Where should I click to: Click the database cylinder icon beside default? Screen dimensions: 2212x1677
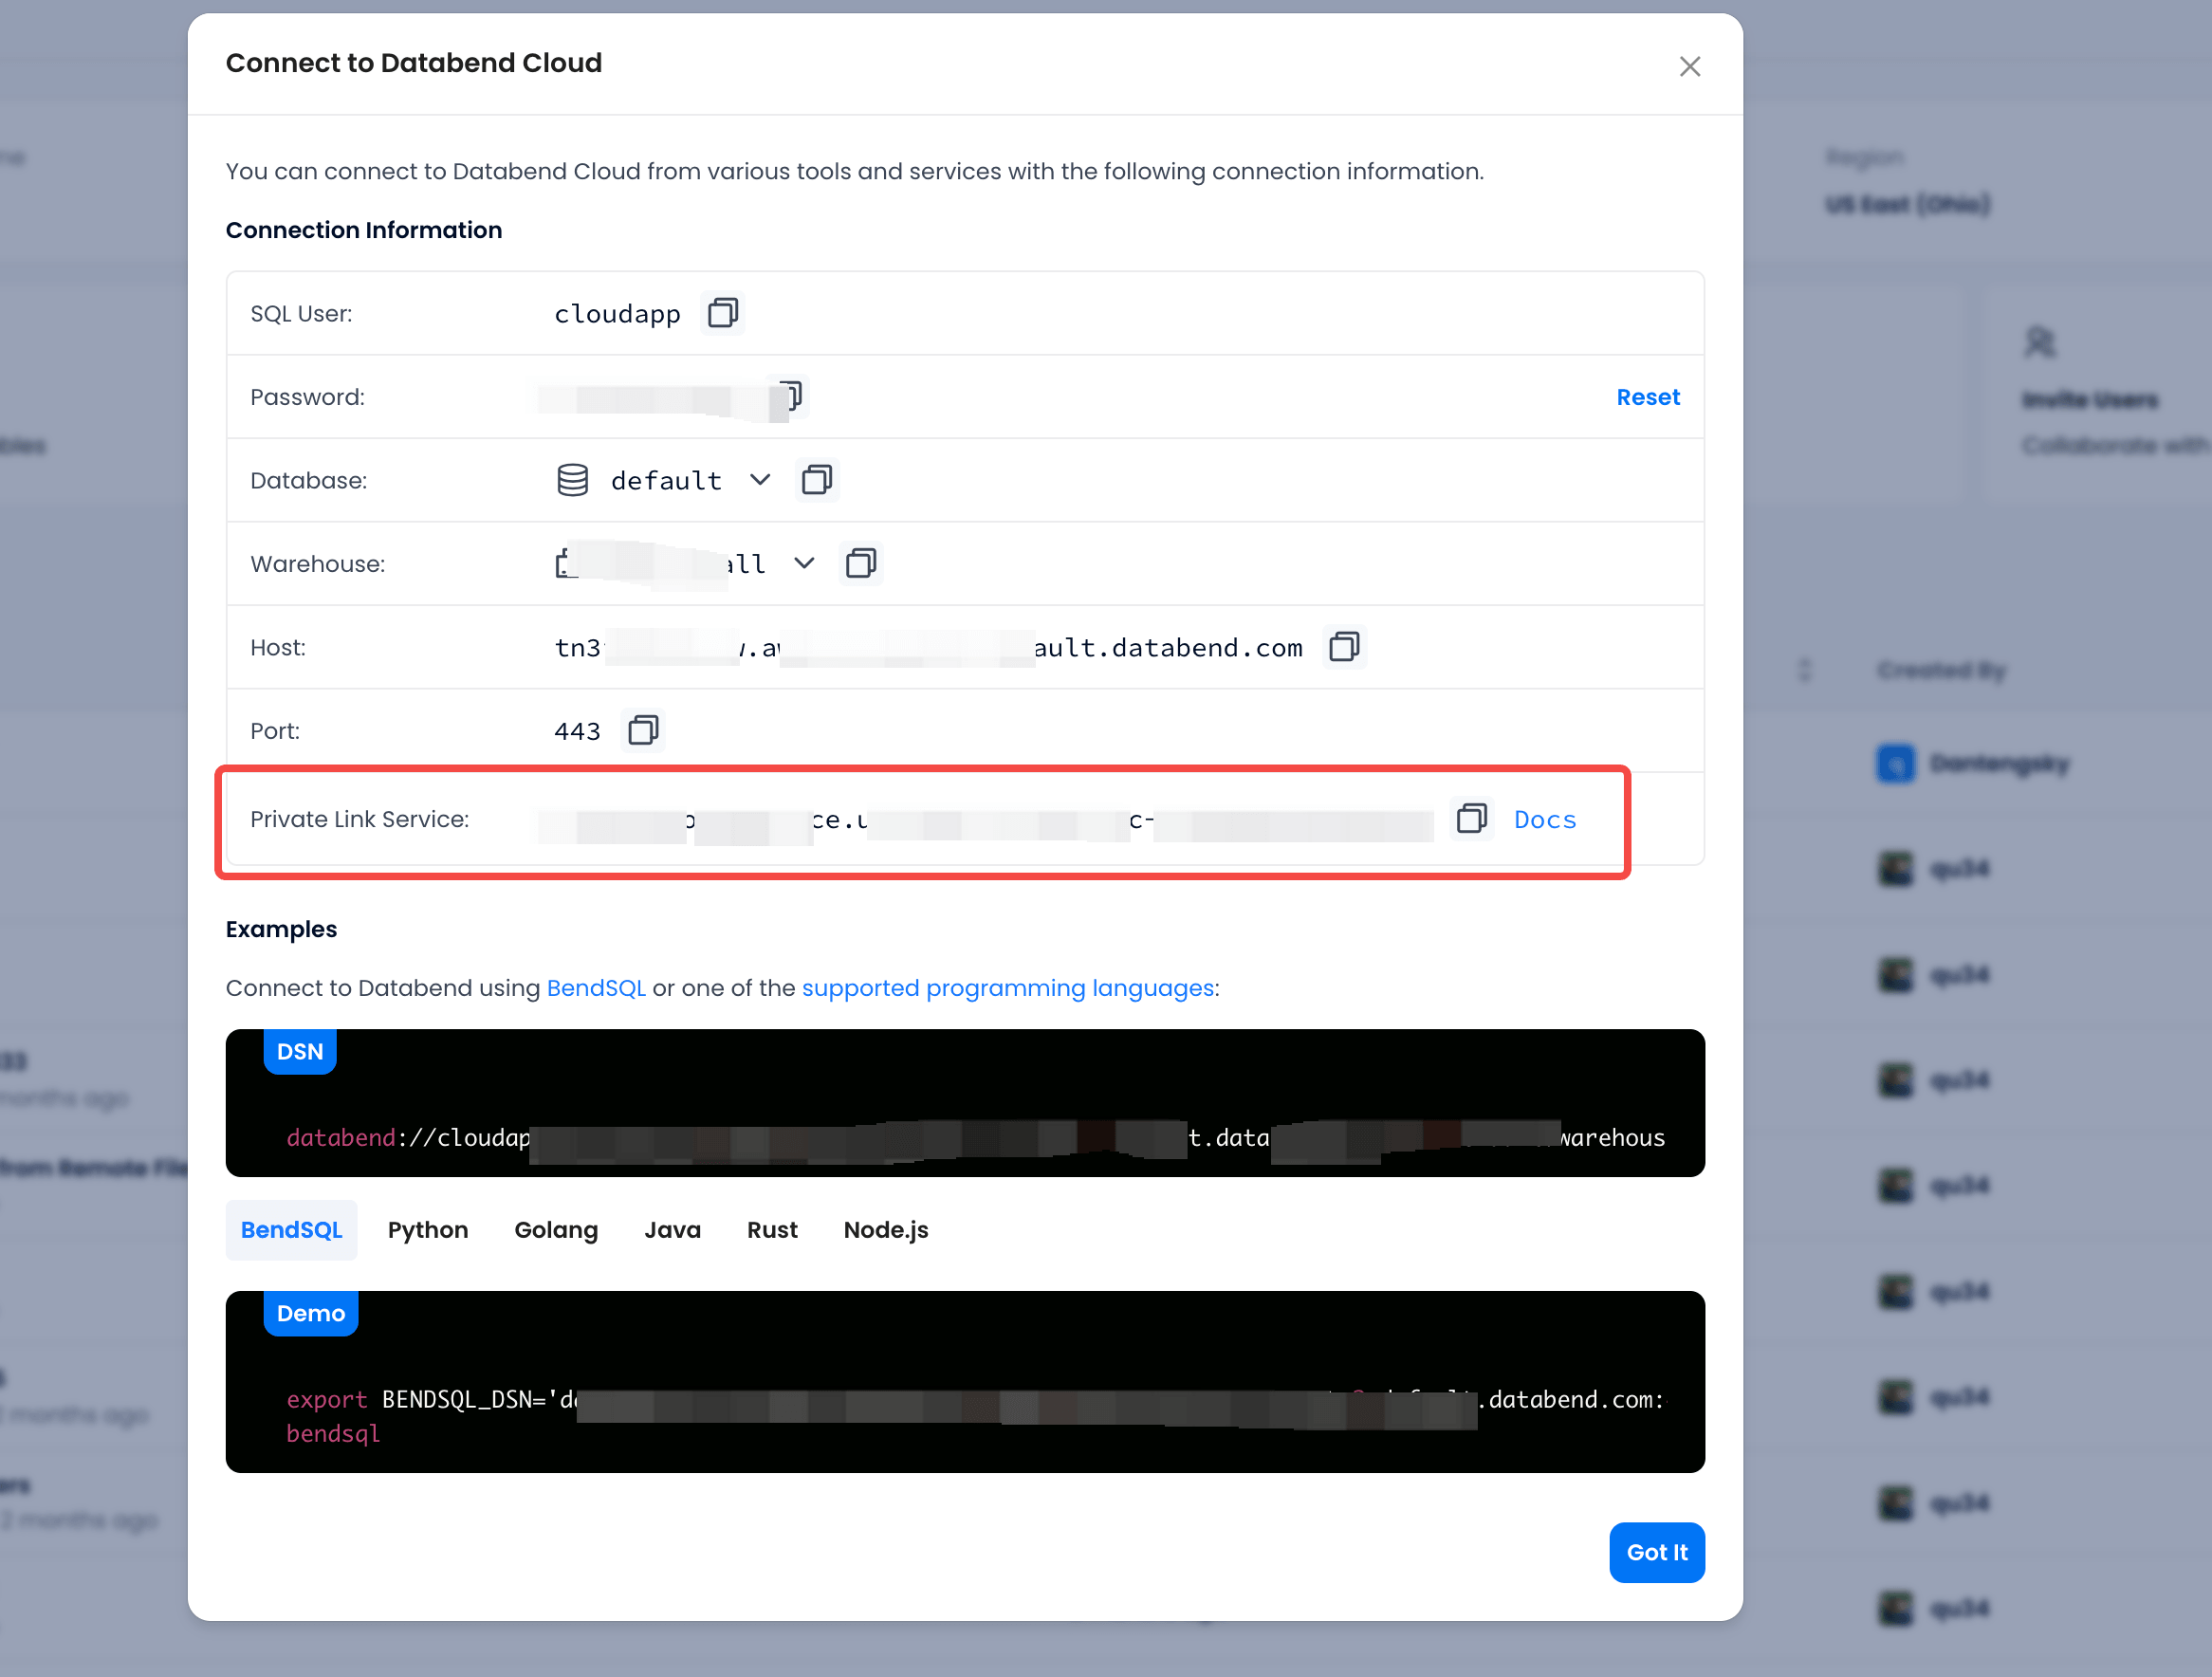pyautogui.click(x=573, y=480)
